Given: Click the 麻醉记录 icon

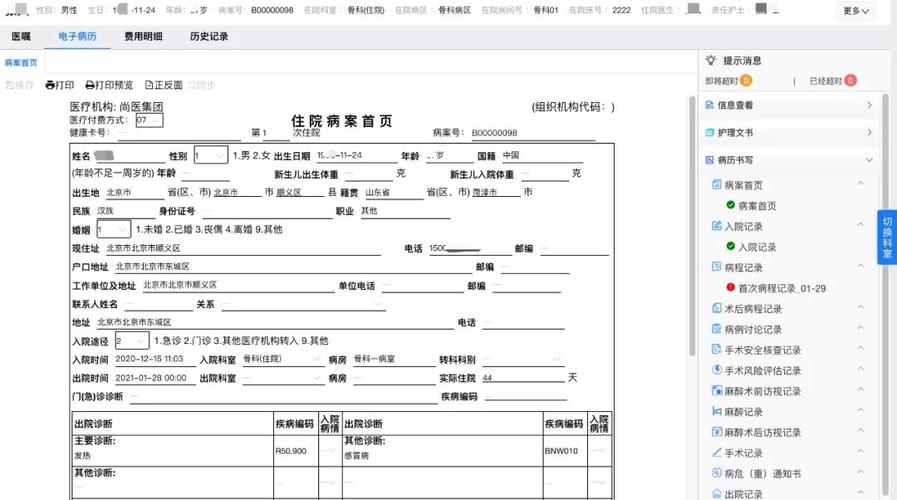Looking at the screenshot, I should point(716,411).
